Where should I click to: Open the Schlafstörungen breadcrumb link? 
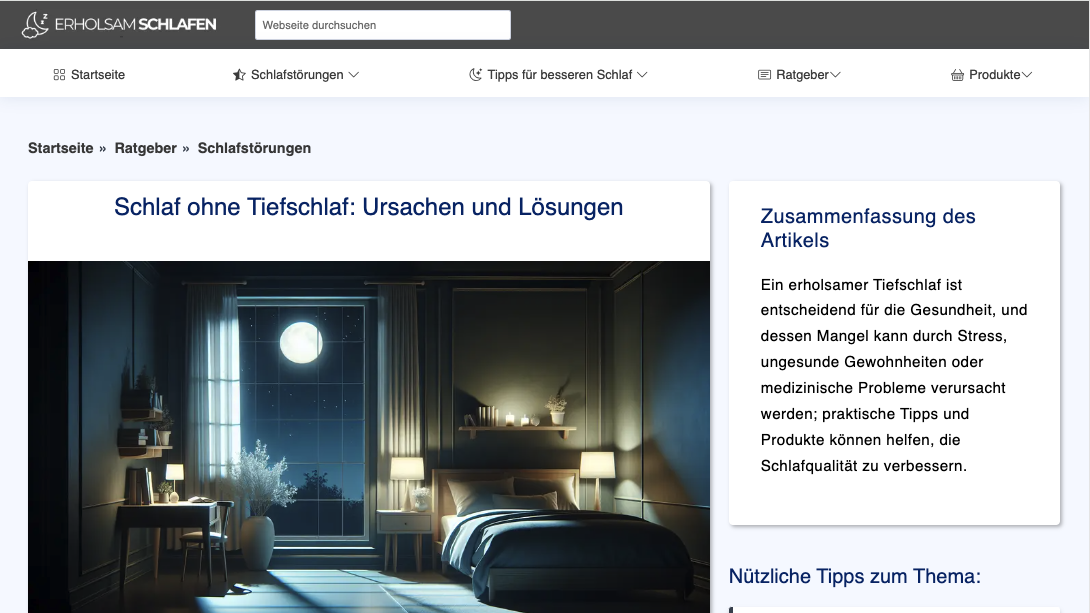click(x=254, y=148)
